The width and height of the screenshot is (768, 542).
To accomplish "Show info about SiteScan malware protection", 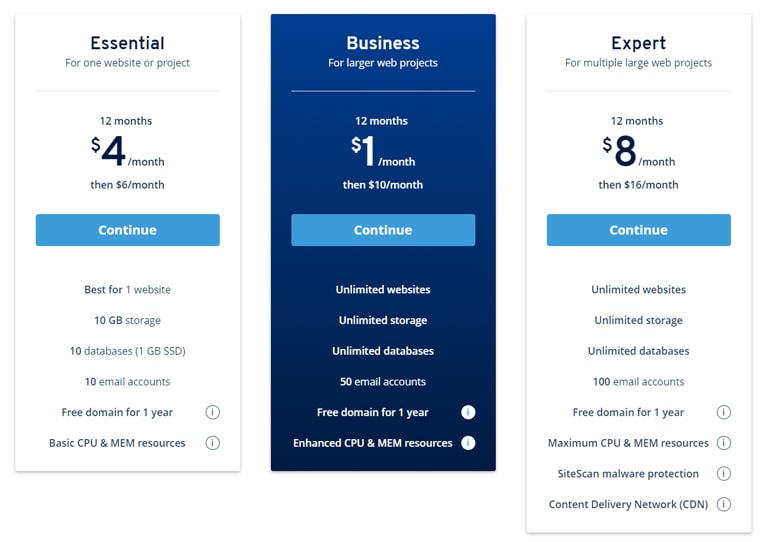I will click(724, 473).
